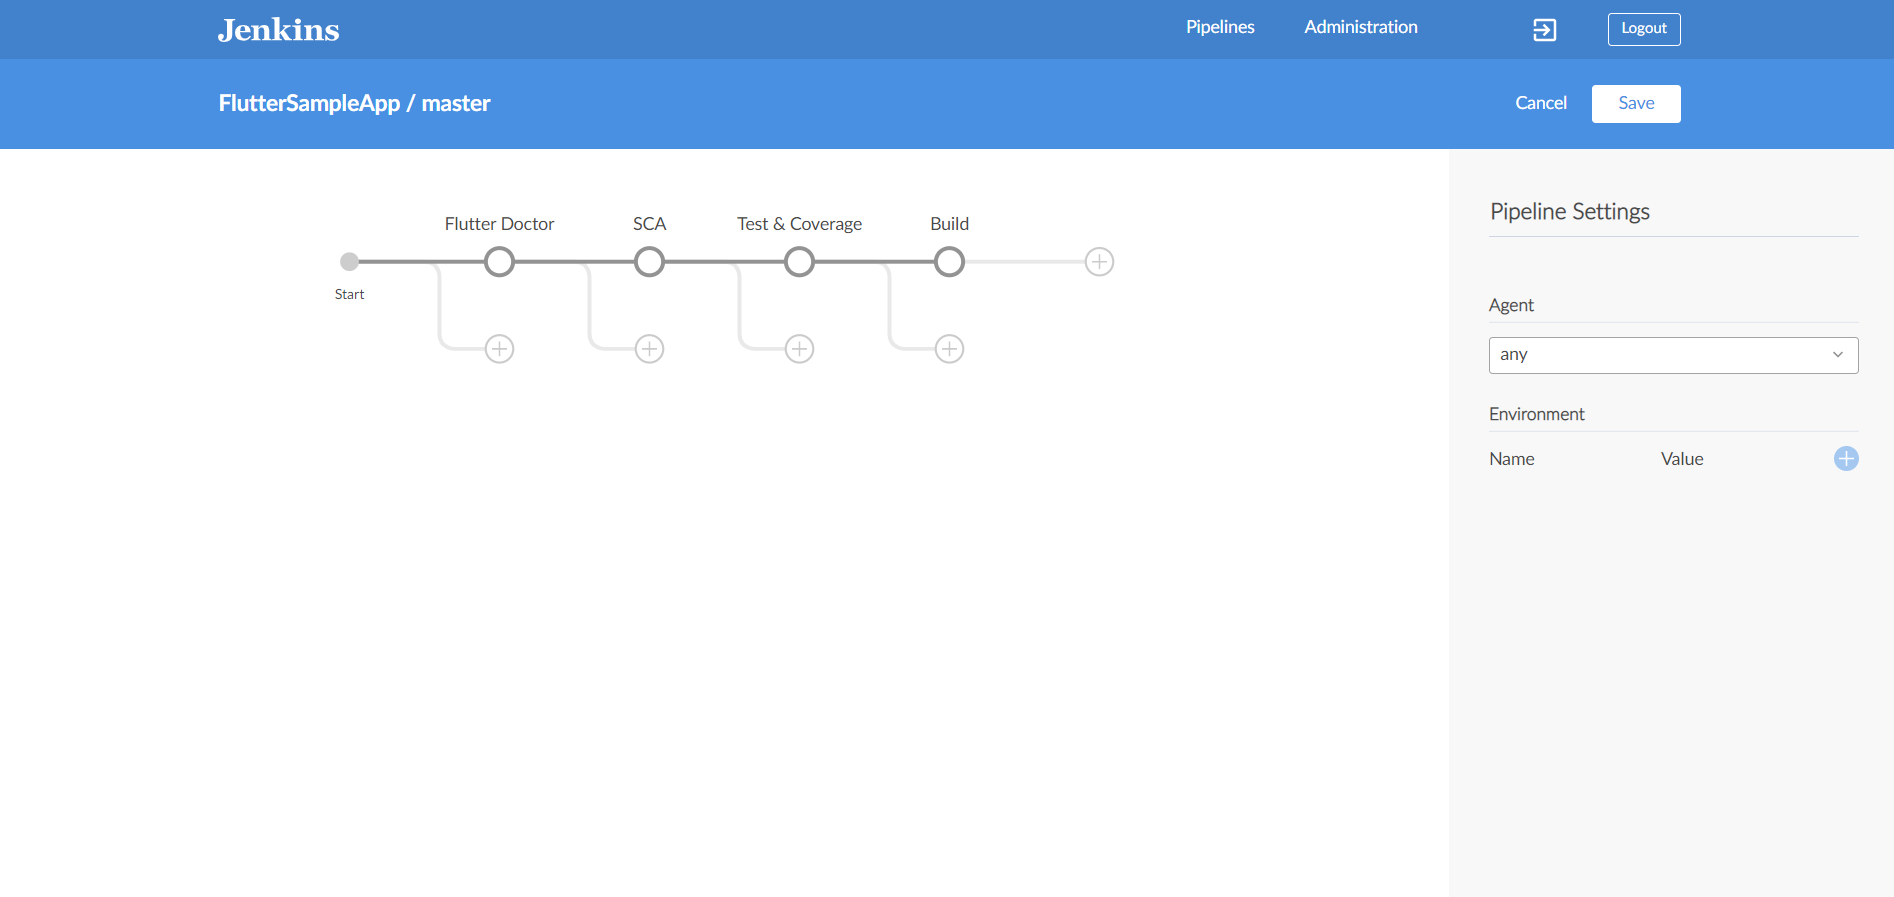Click the Flutter Doctor stage label

[x=499, y=224]
